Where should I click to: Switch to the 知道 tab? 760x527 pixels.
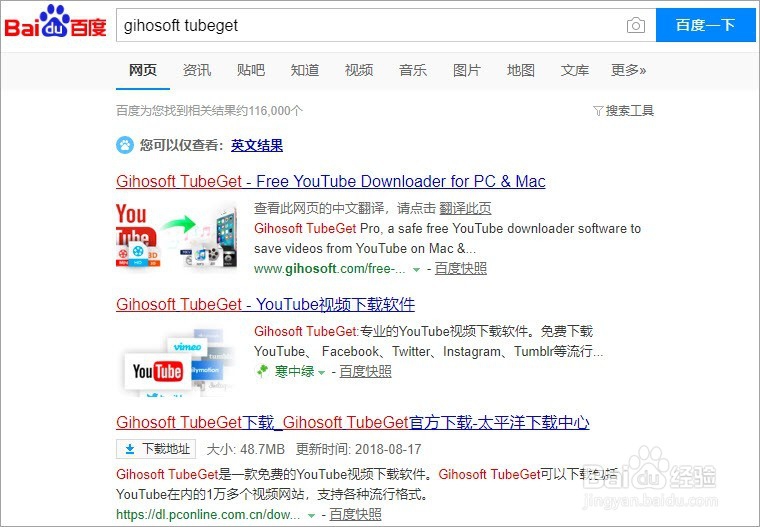tap(305, 70)
